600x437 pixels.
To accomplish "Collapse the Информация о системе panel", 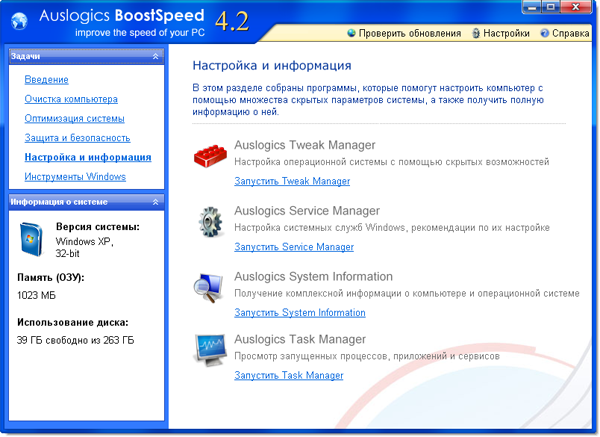I will (155, 202).
